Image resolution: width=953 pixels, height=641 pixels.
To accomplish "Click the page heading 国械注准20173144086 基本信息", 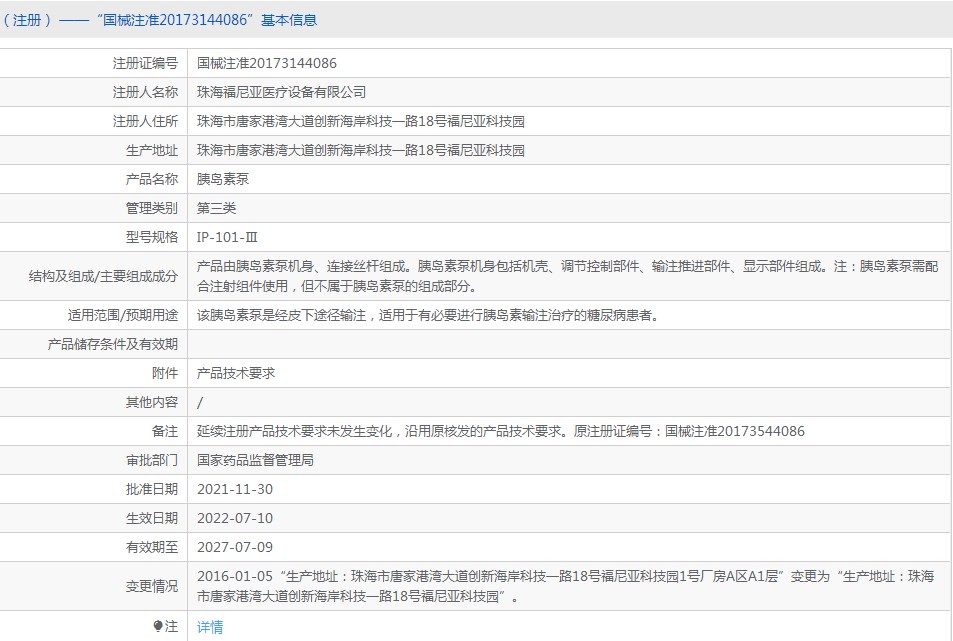I will pyautogui.click(x=207, y=20).
